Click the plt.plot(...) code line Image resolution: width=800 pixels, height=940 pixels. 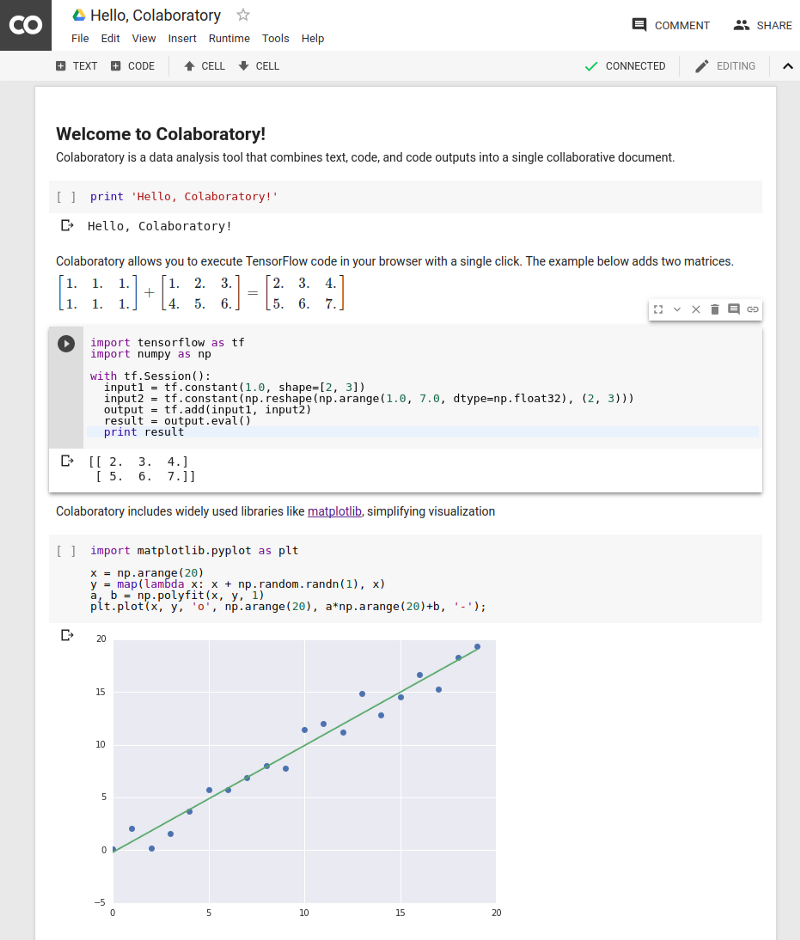tap(288, 607)
